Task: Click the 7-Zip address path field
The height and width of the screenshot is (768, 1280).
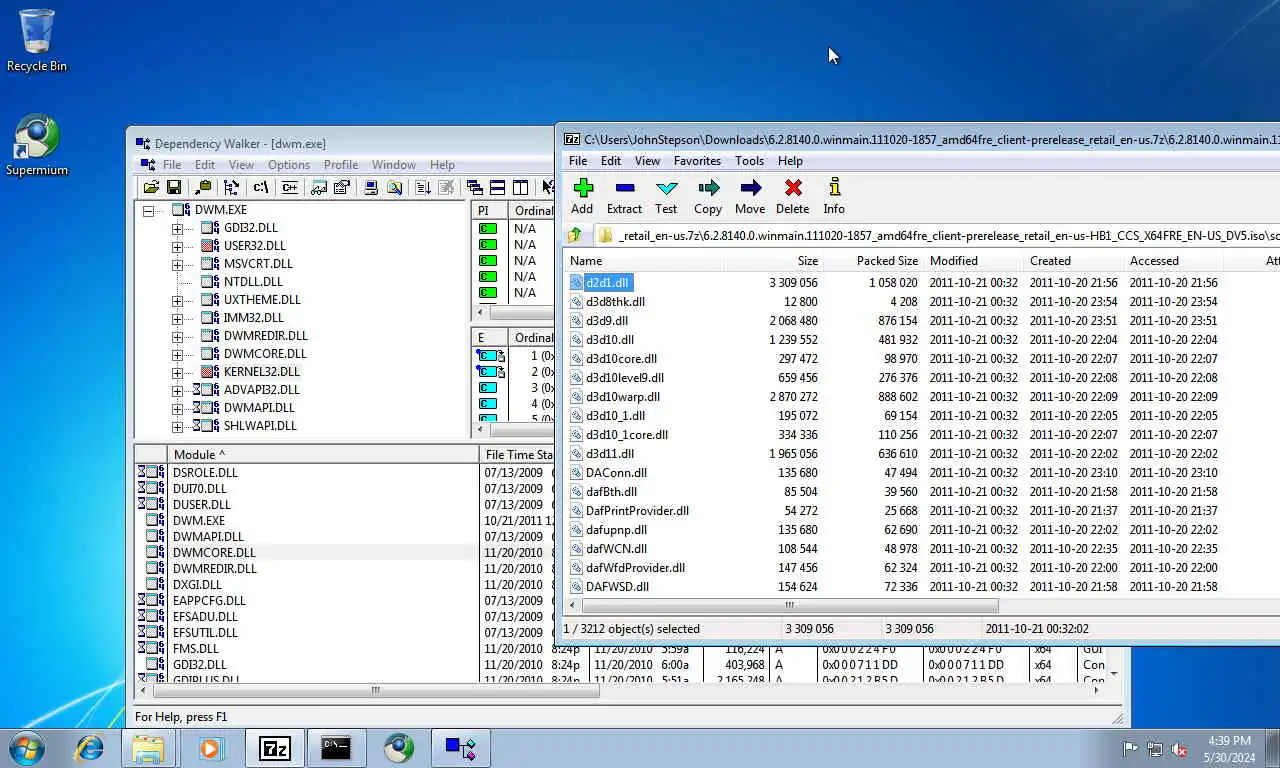Action: pyautogui.click(x=939, y=236)
